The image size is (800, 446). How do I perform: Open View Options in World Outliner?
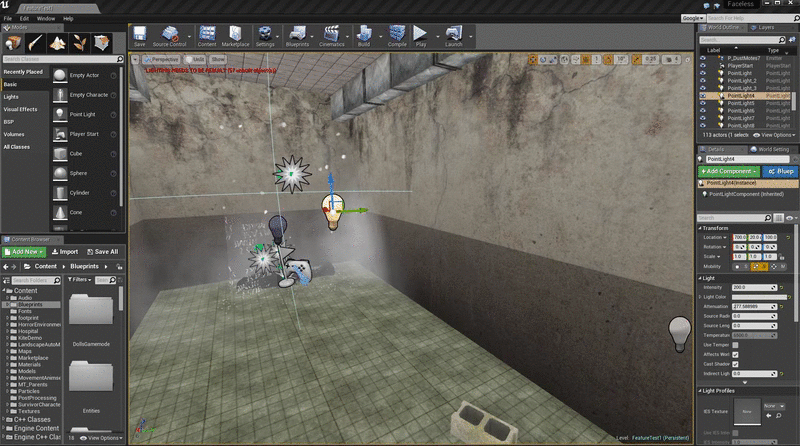[x=774, y=135]
